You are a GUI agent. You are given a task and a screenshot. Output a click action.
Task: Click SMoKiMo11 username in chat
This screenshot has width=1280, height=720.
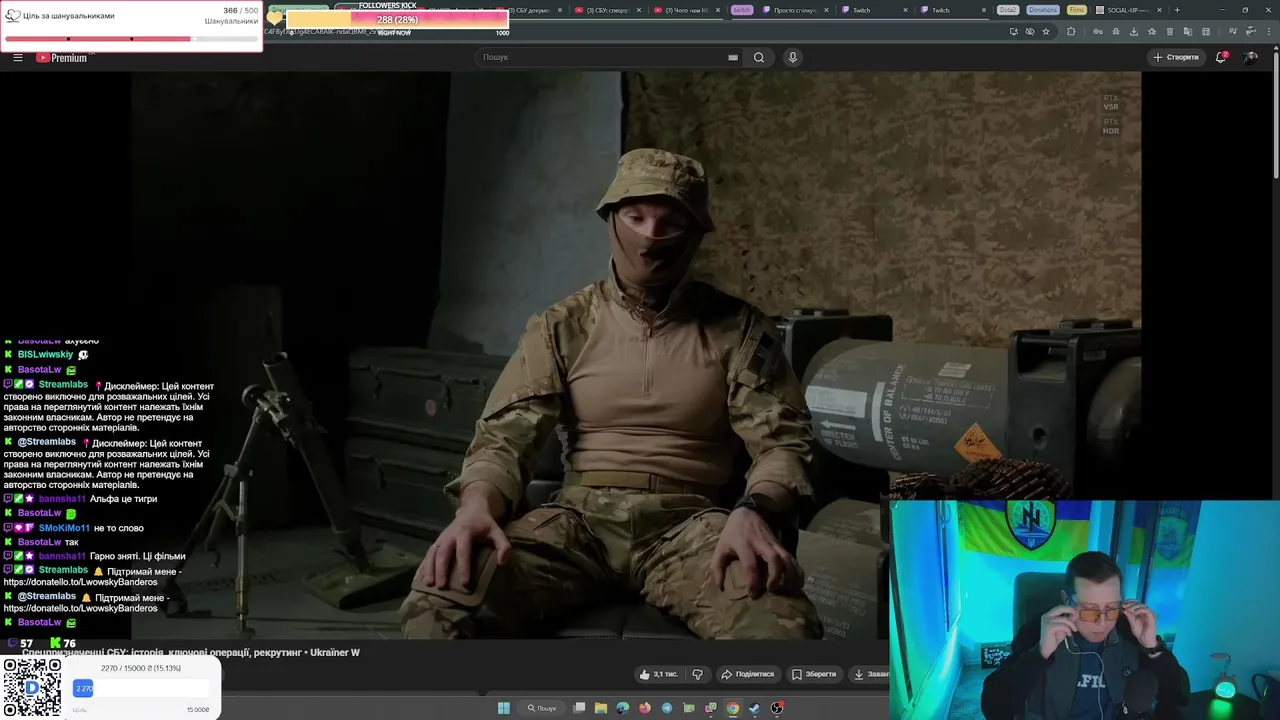pyautogui.click(x=64, y=528)
